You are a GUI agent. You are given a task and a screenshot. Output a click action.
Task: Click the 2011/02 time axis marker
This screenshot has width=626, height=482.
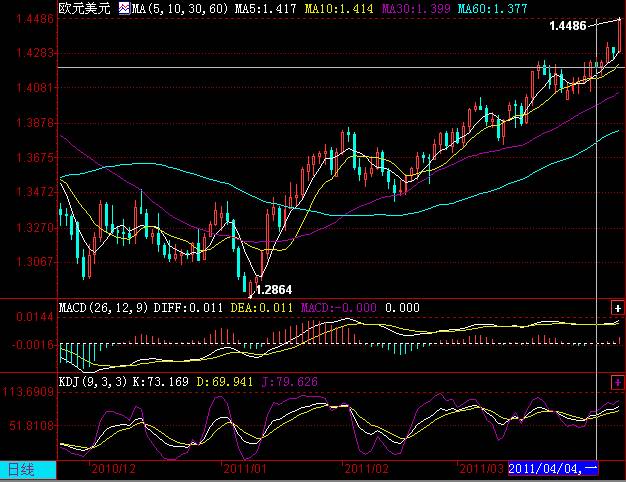[366, 468]
